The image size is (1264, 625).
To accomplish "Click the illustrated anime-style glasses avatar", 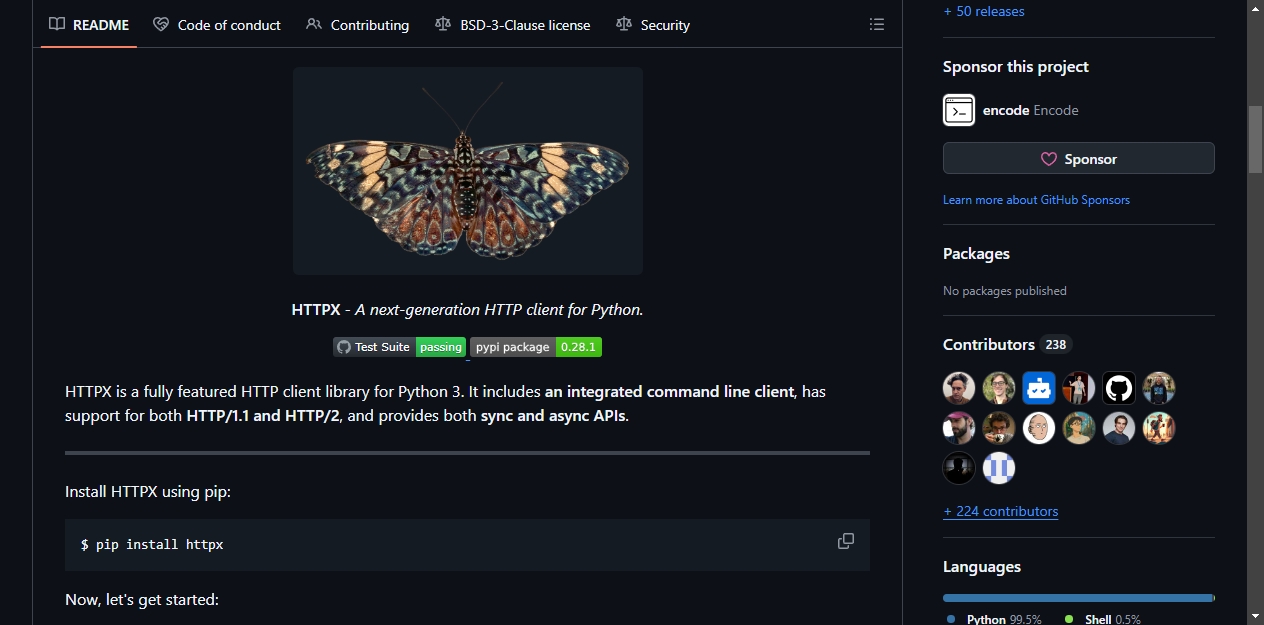I will coord(1079,428).
